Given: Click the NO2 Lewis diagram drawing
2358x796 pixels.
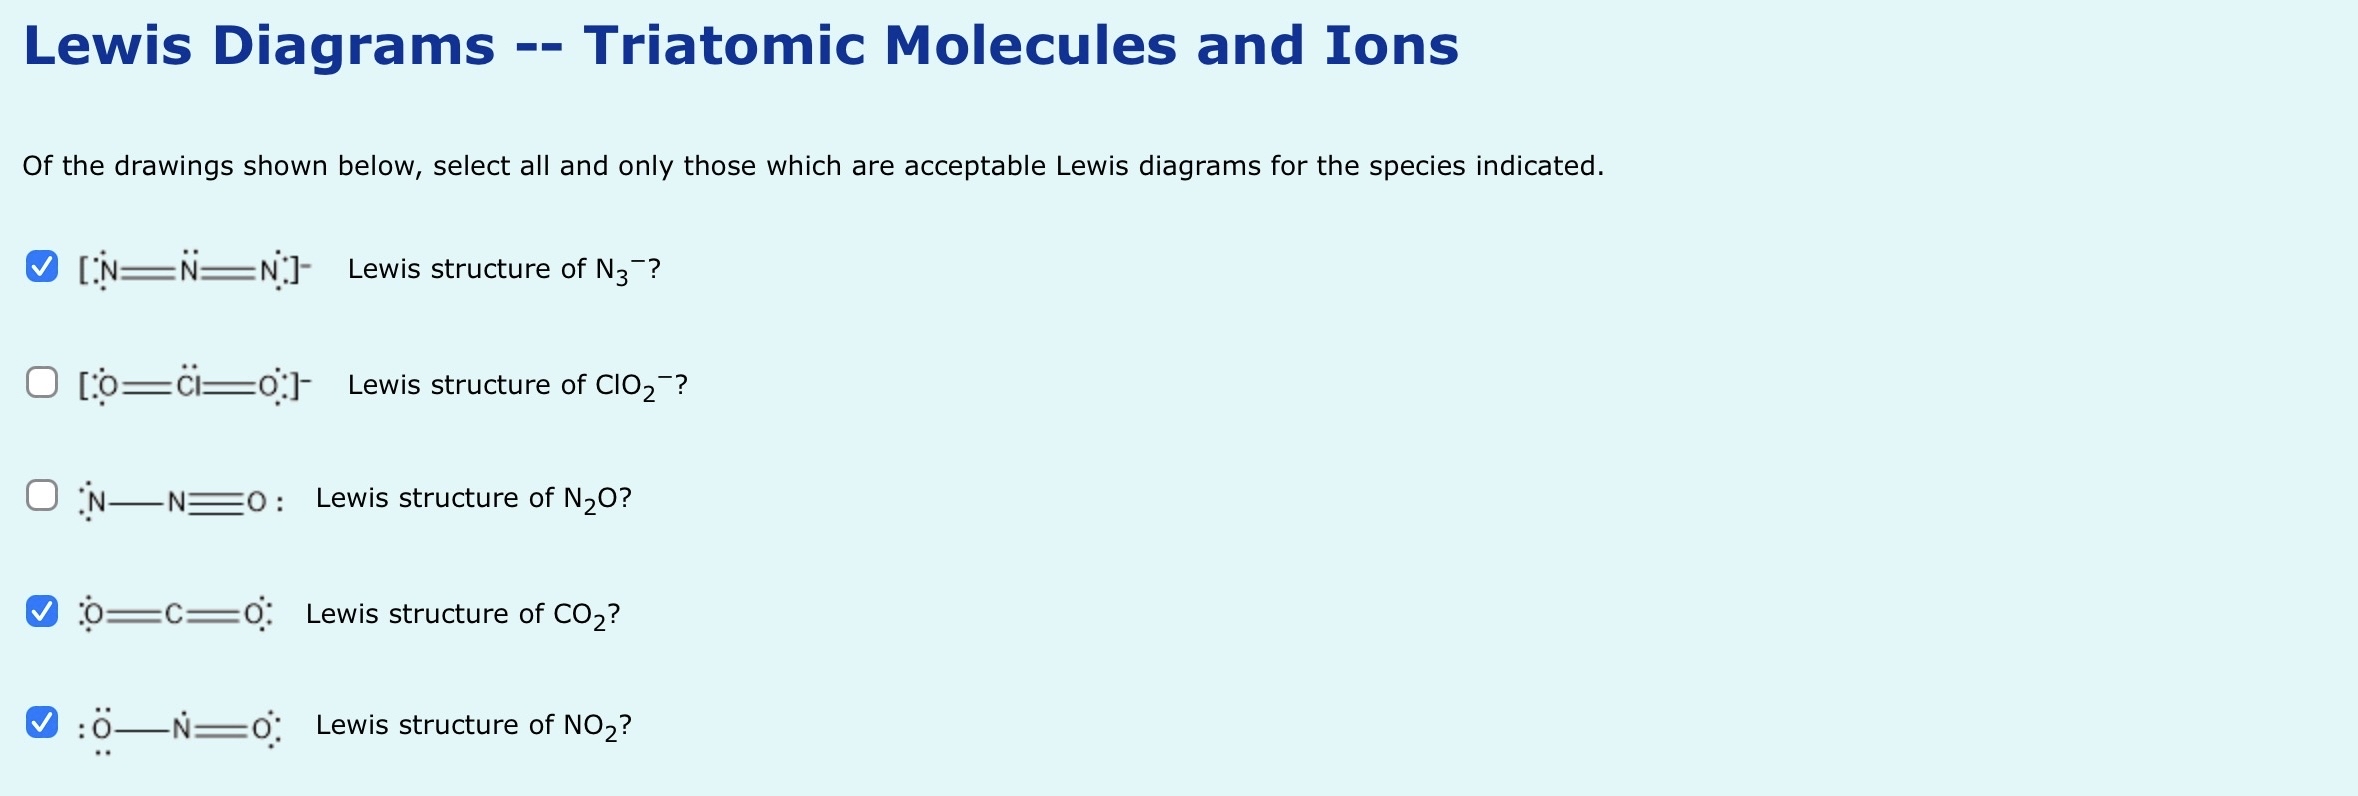Looking at the screenshot, I should (x=180, y=723).
